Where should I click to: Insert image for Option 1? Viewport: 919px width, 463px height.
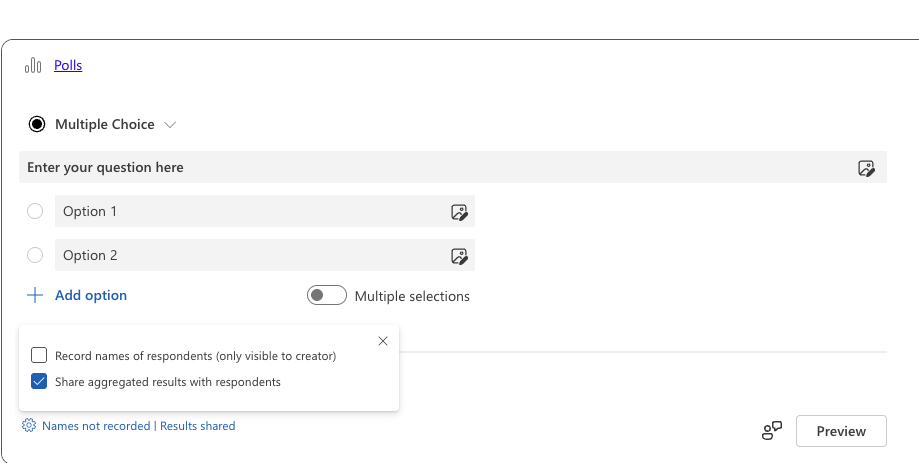tap(459, 212)
